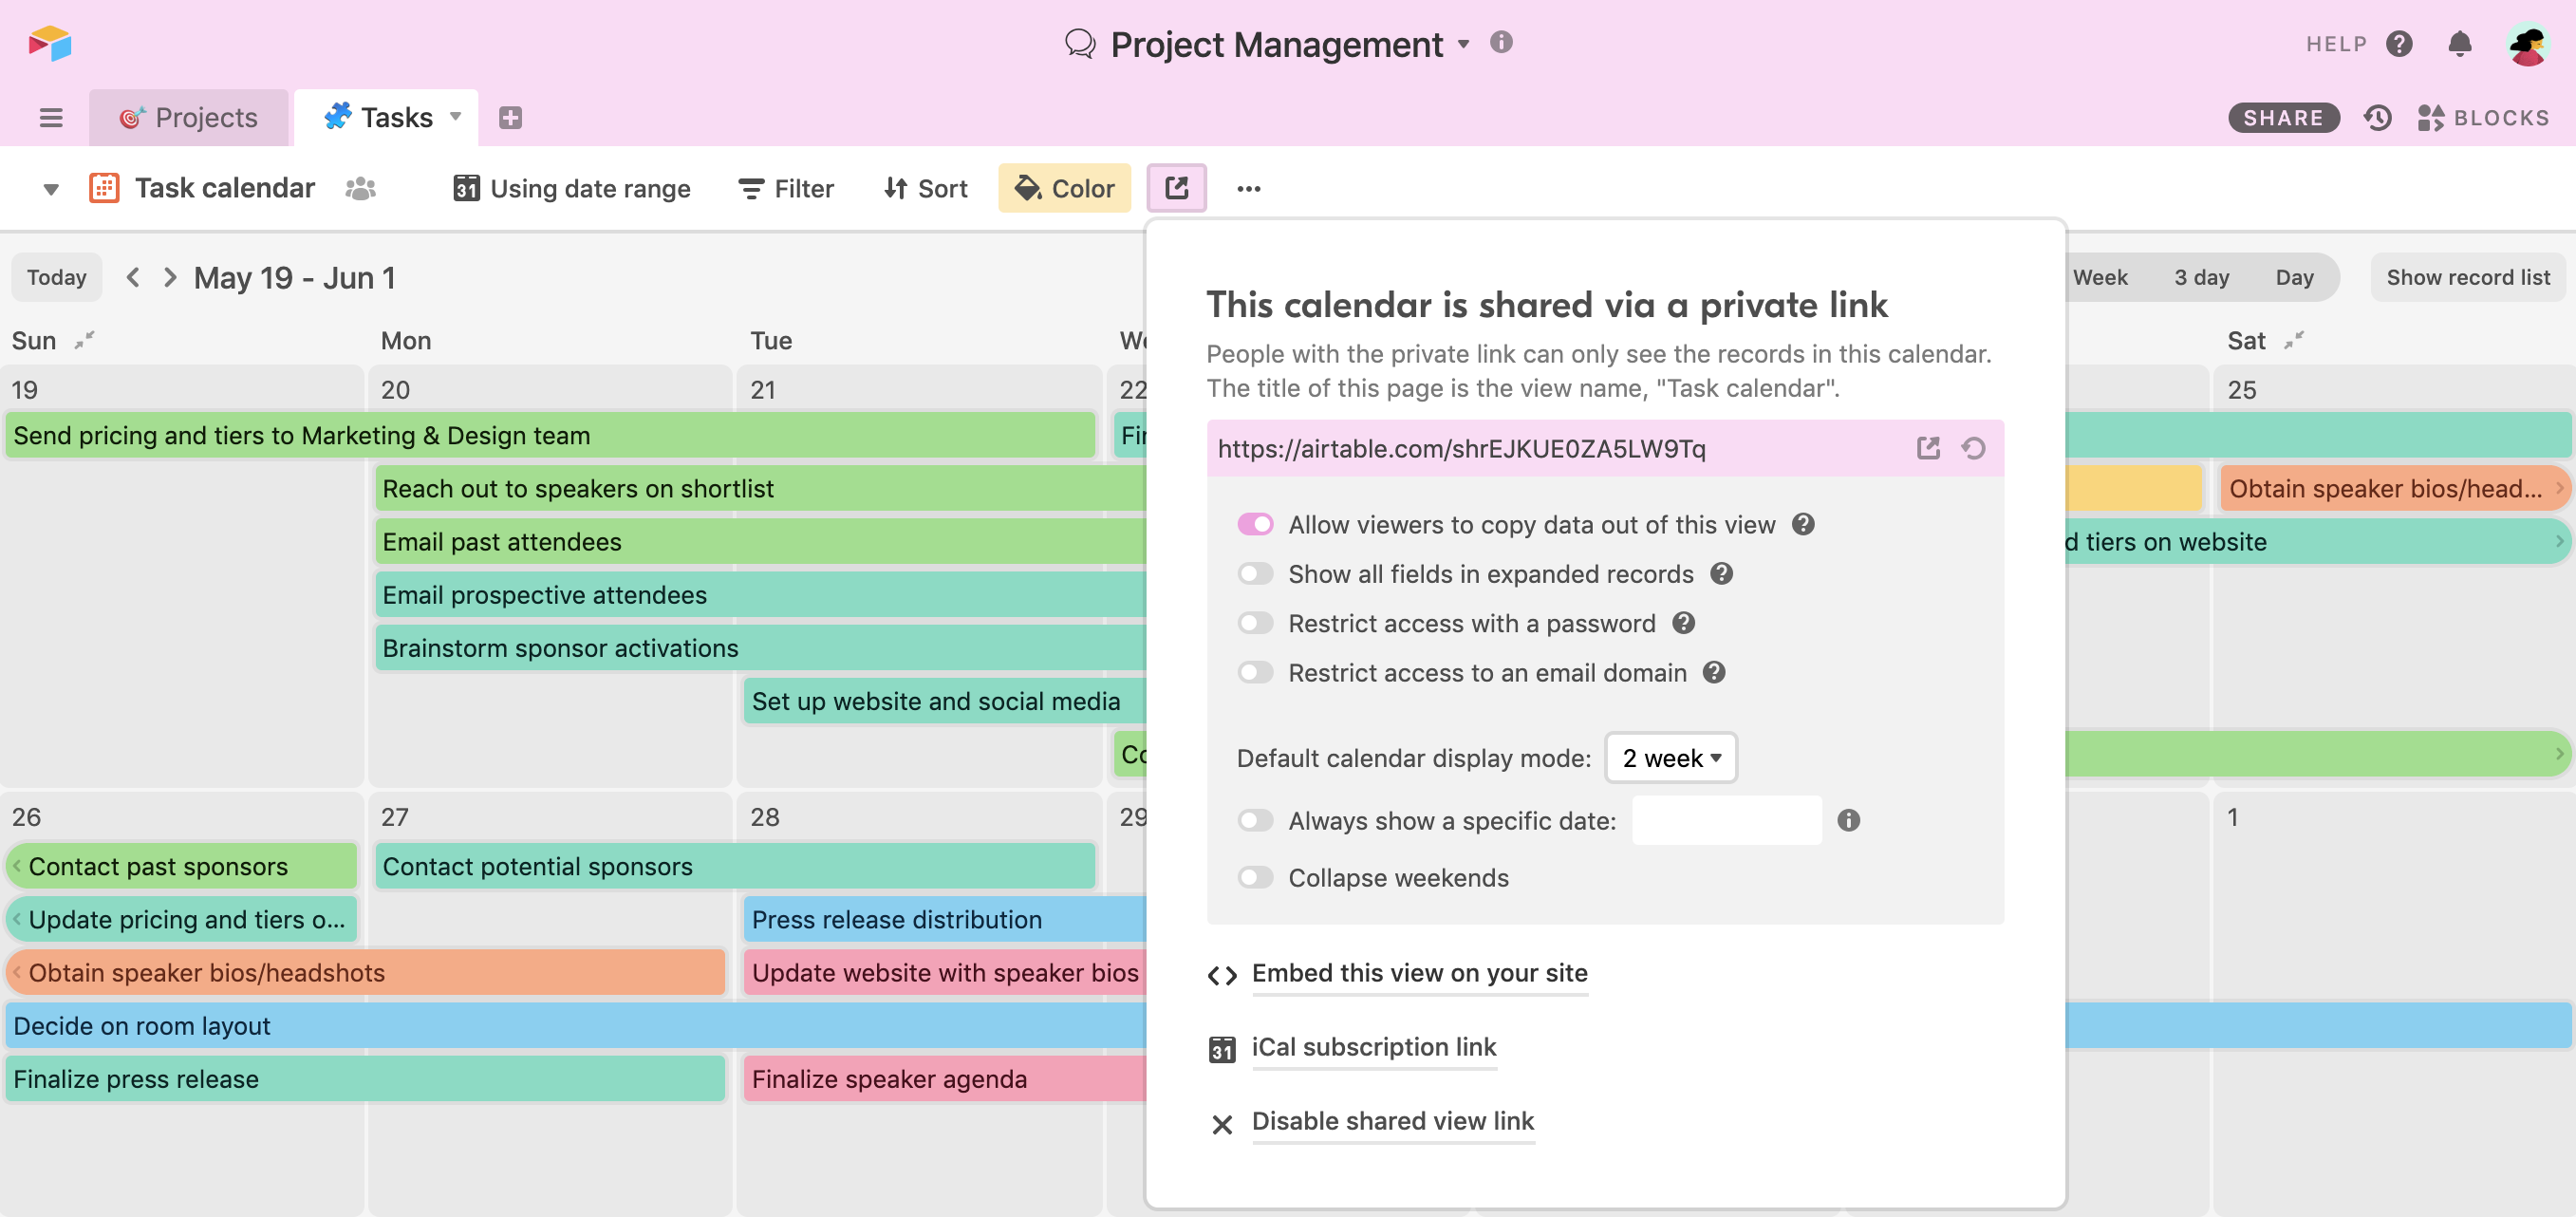Click the revision history clock icon
The height and width of the screenshot is (1217, 2576).
click(x=2377, y=118)
